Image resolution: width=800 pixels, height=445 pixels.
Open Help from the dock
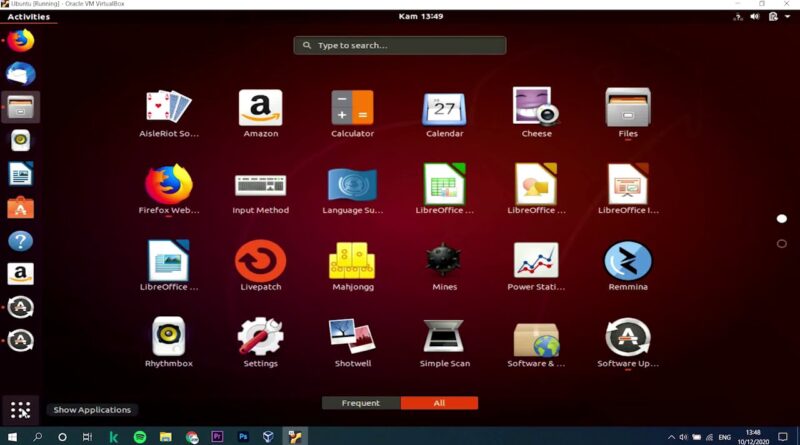tap(20, 241)
